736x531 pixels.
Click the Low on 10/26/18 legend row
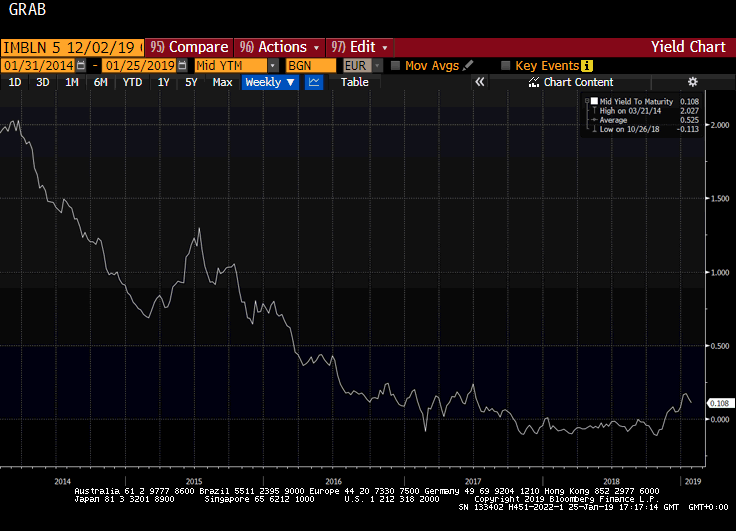pyautogui.click(x=645, y=129)
